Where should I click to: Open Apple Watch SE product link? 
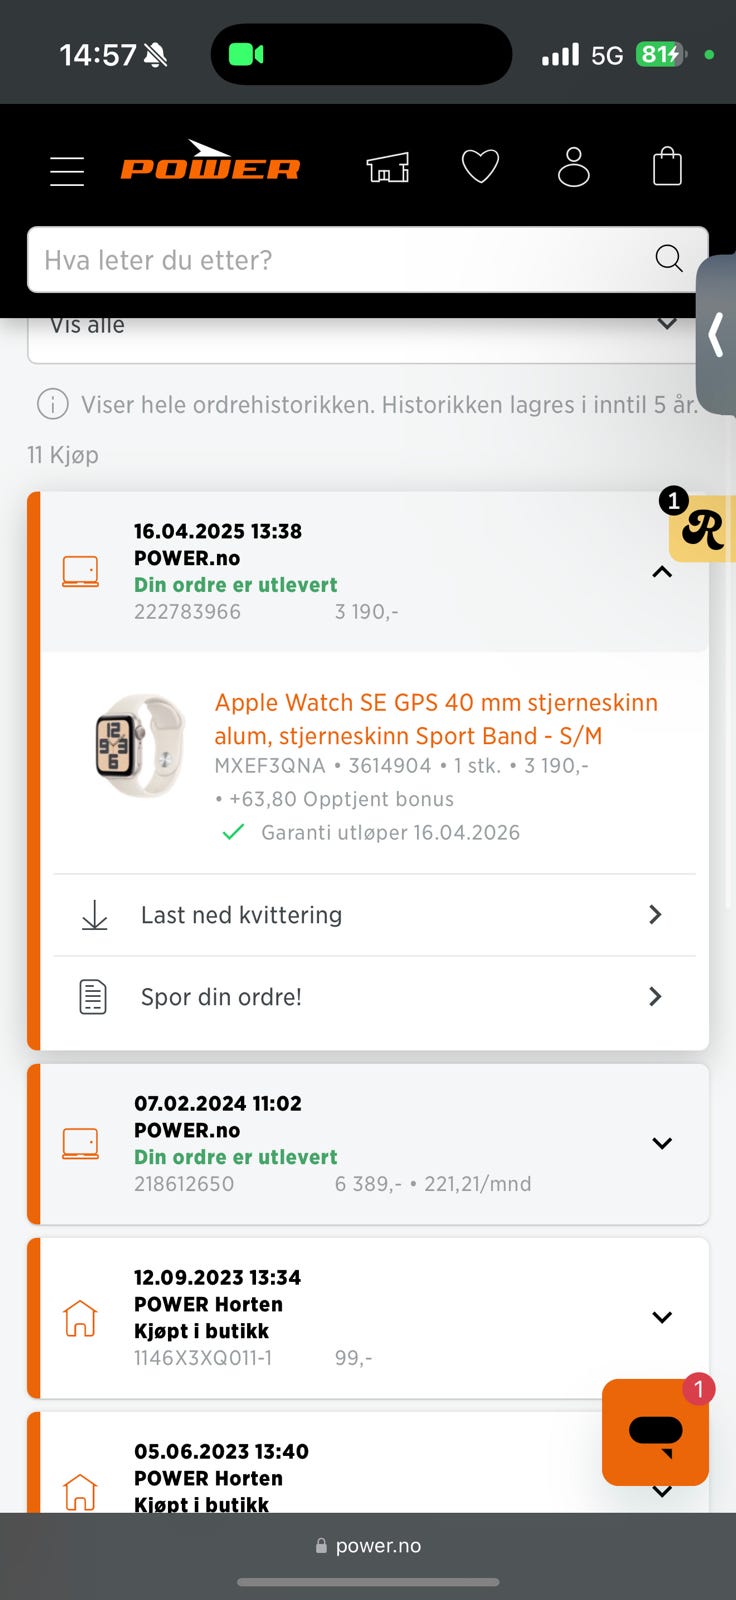436,719
